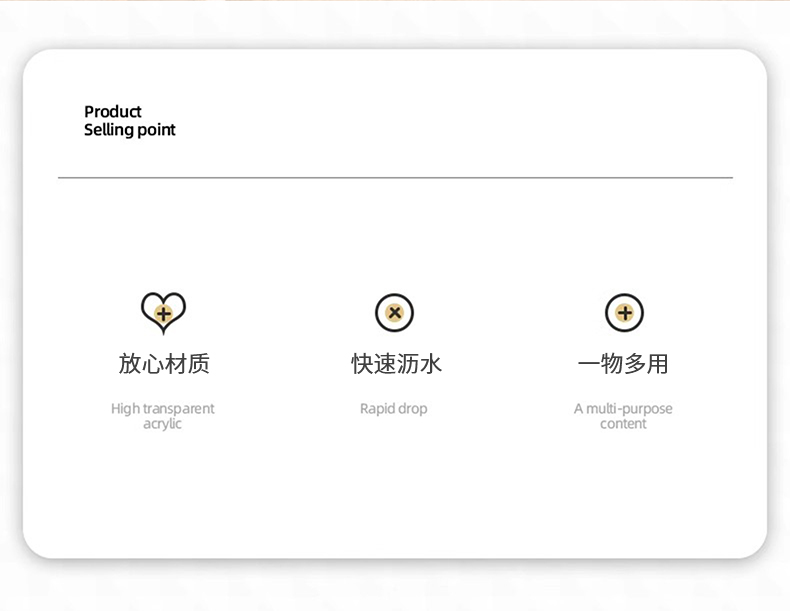Select the 快速沥水 heading

(x=396, y=364)
